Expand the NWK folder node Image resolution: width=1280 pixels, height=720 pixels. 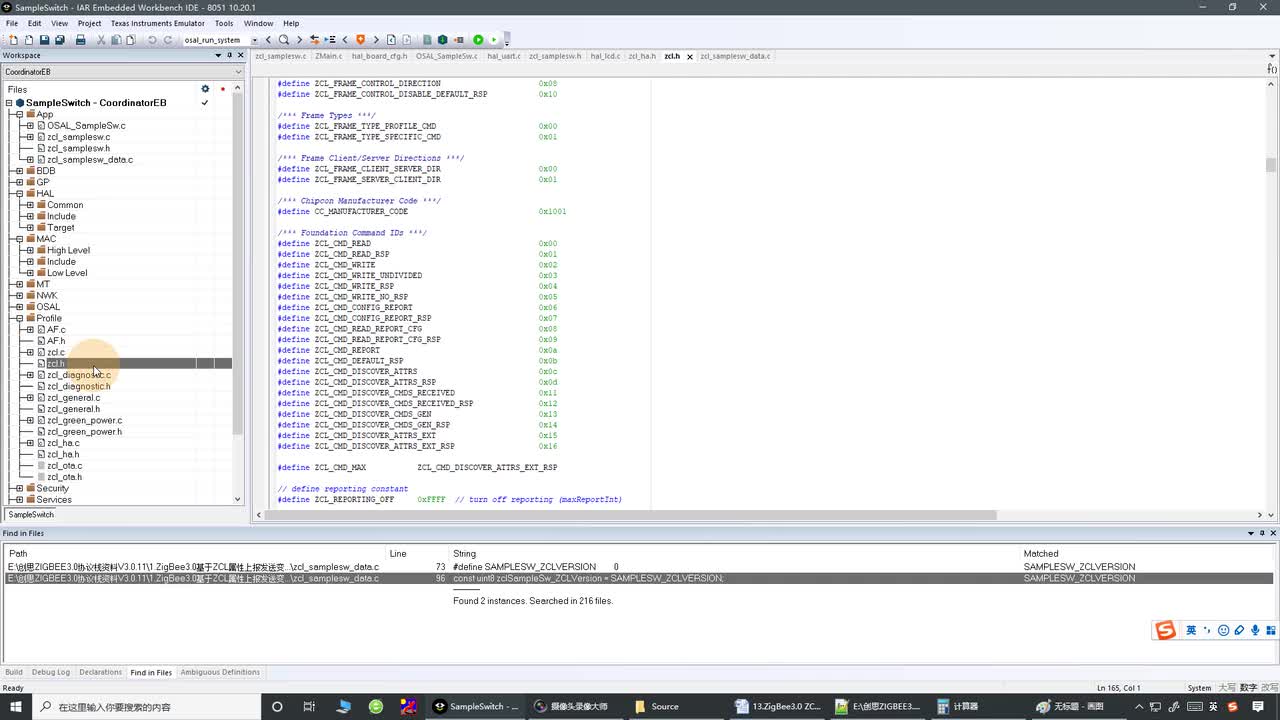pos(19,295)
